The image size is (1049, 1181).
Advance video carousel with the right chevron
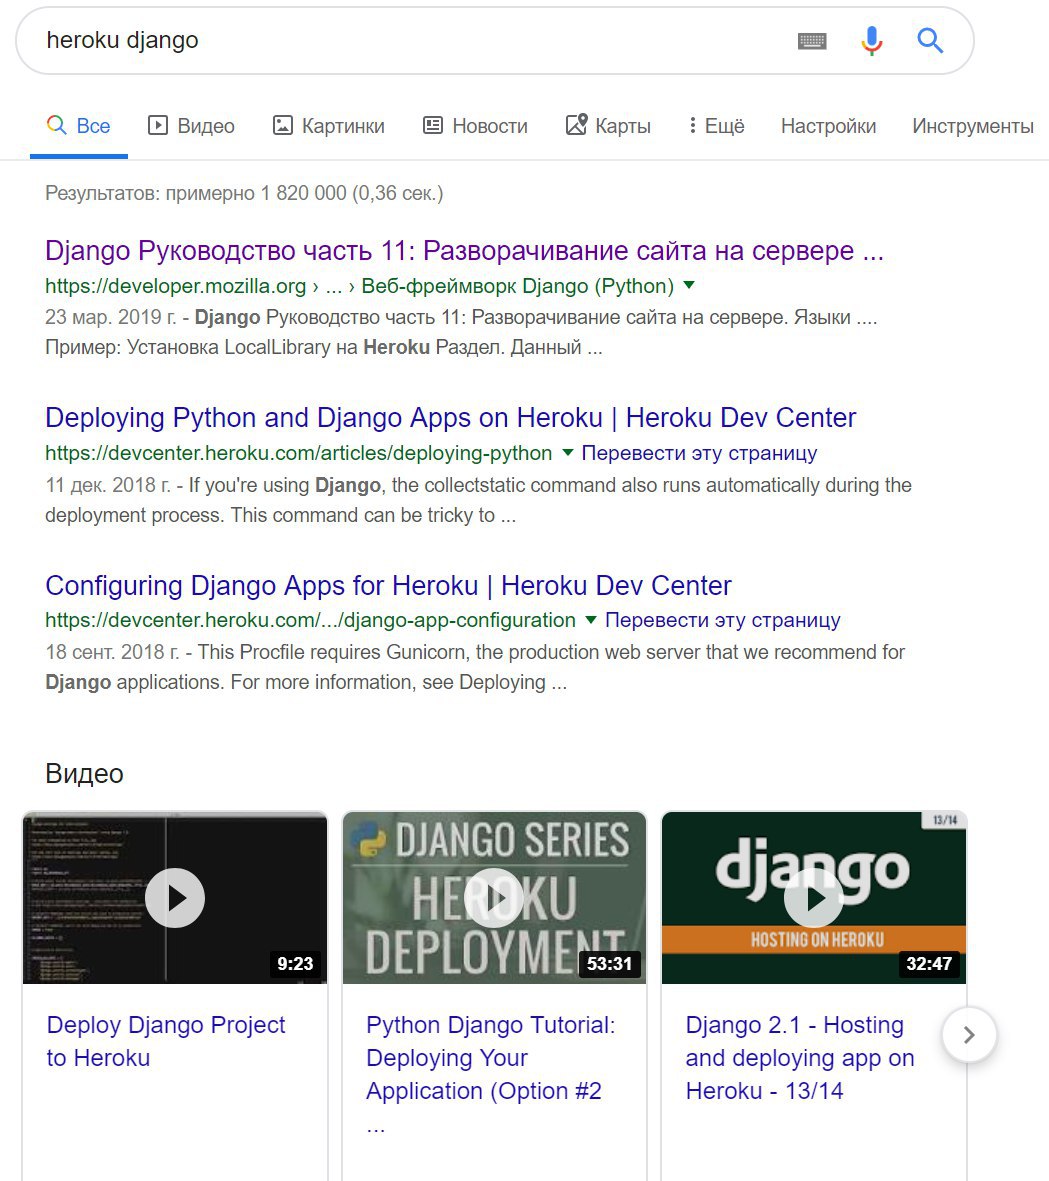(x=969, y=1035)
